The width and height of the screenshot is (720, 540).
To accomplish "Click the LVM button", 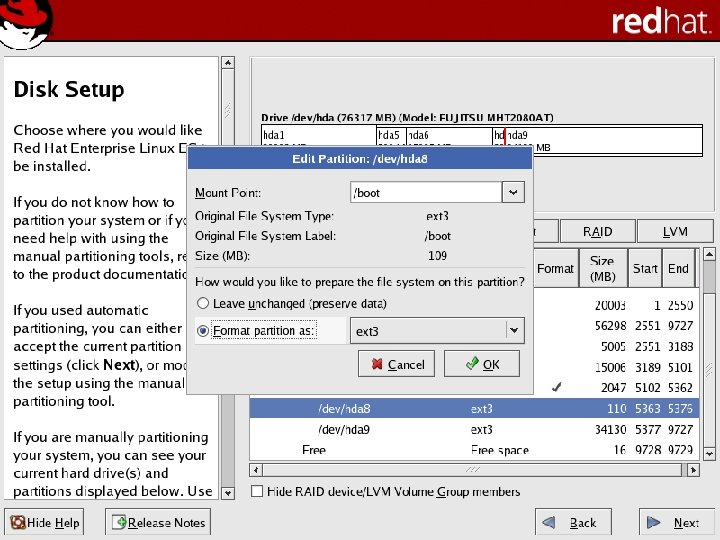I will pyautogui.click(x=675, y=231).
